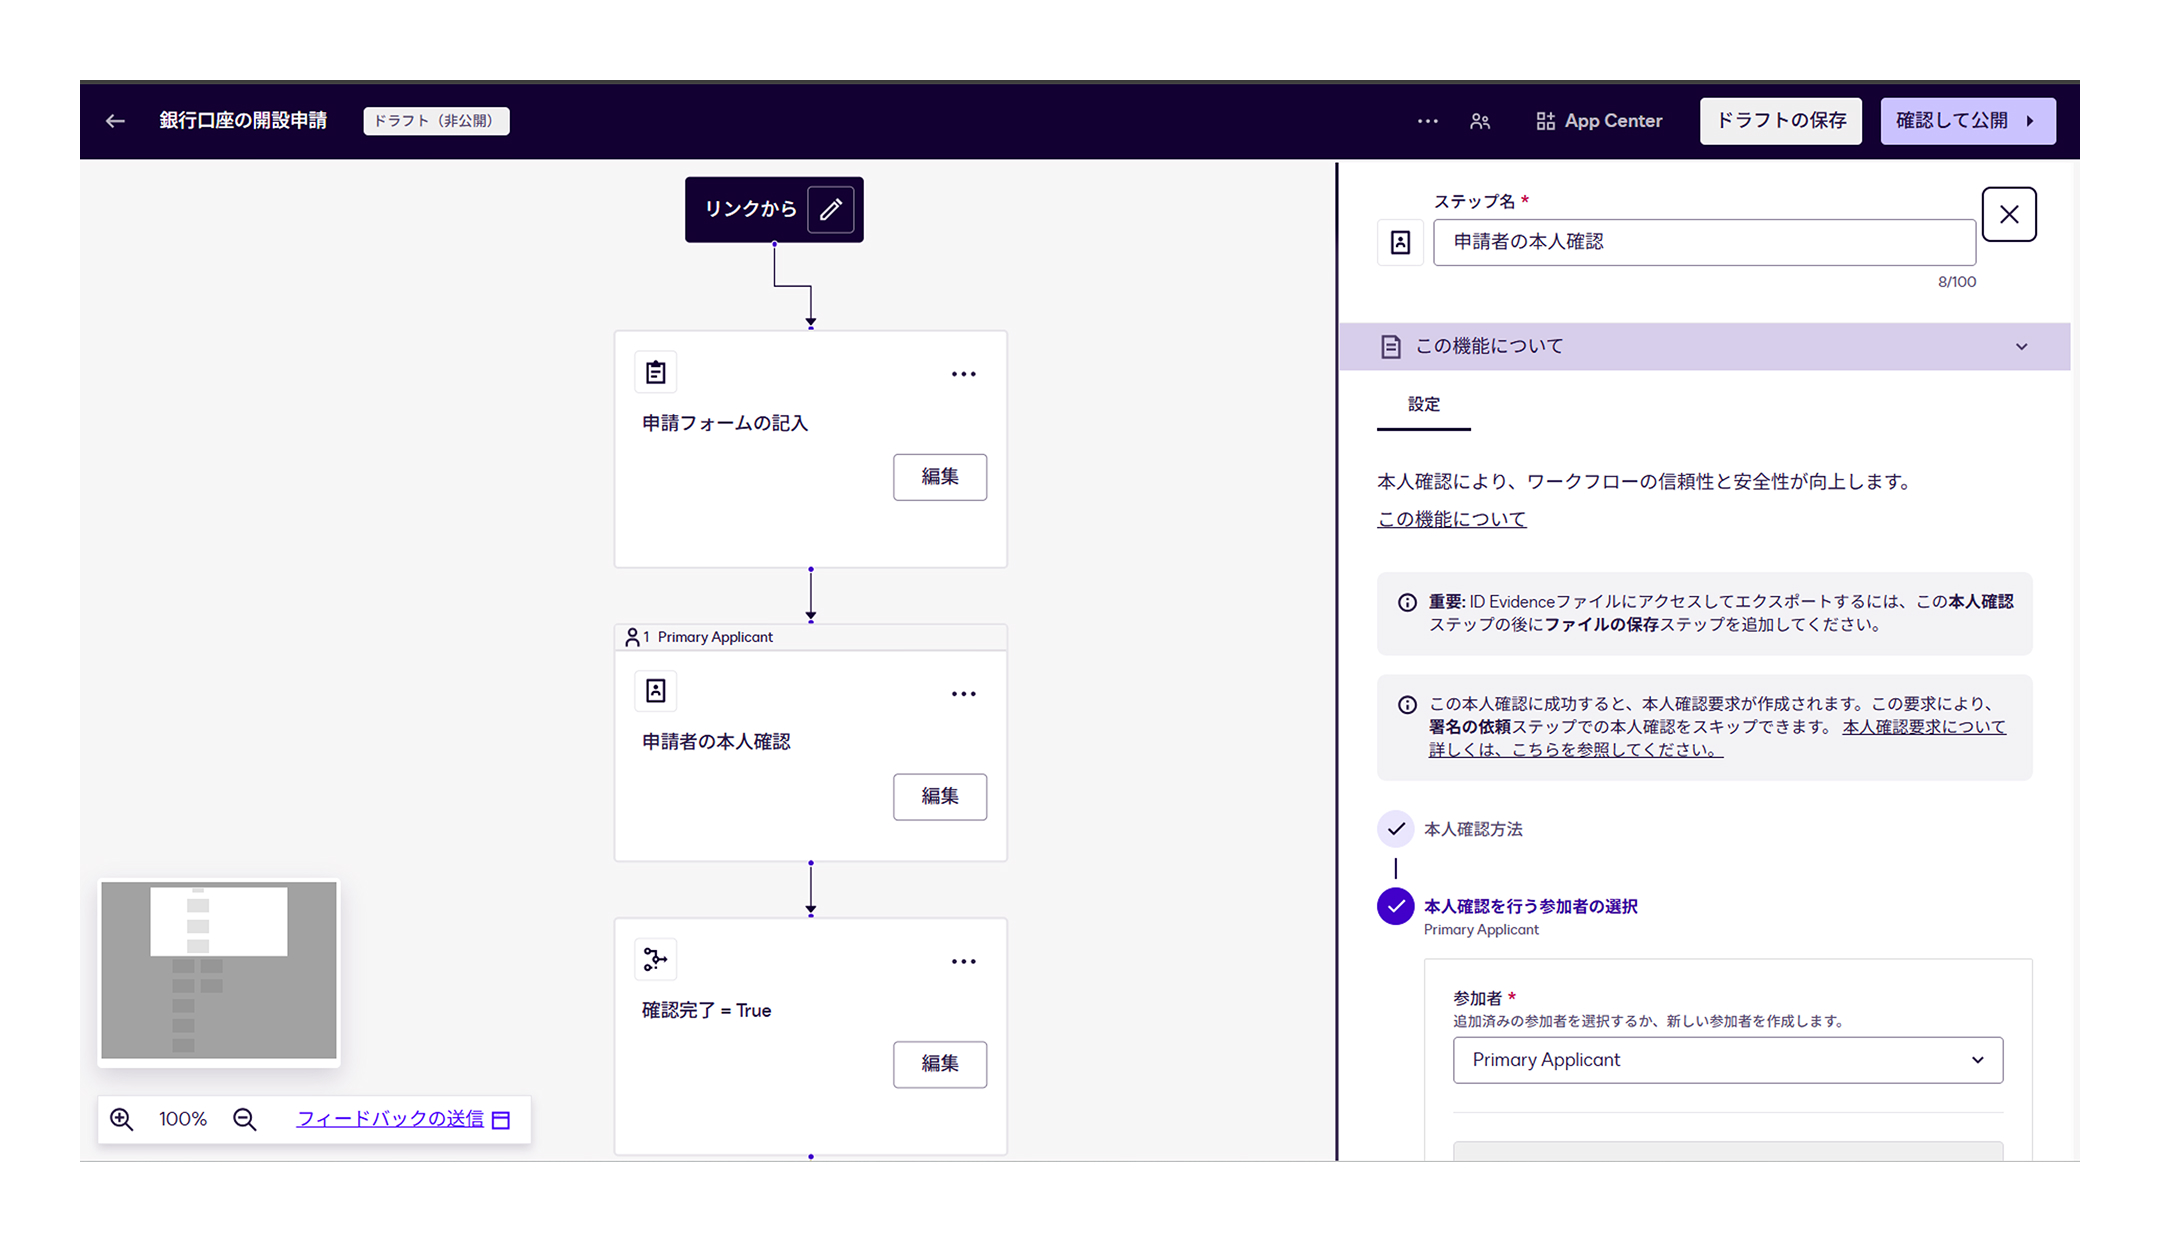2160x1242 pixels.
Task: Open options menu for 申請者の本人確認 step
Action: click(963, 694)
